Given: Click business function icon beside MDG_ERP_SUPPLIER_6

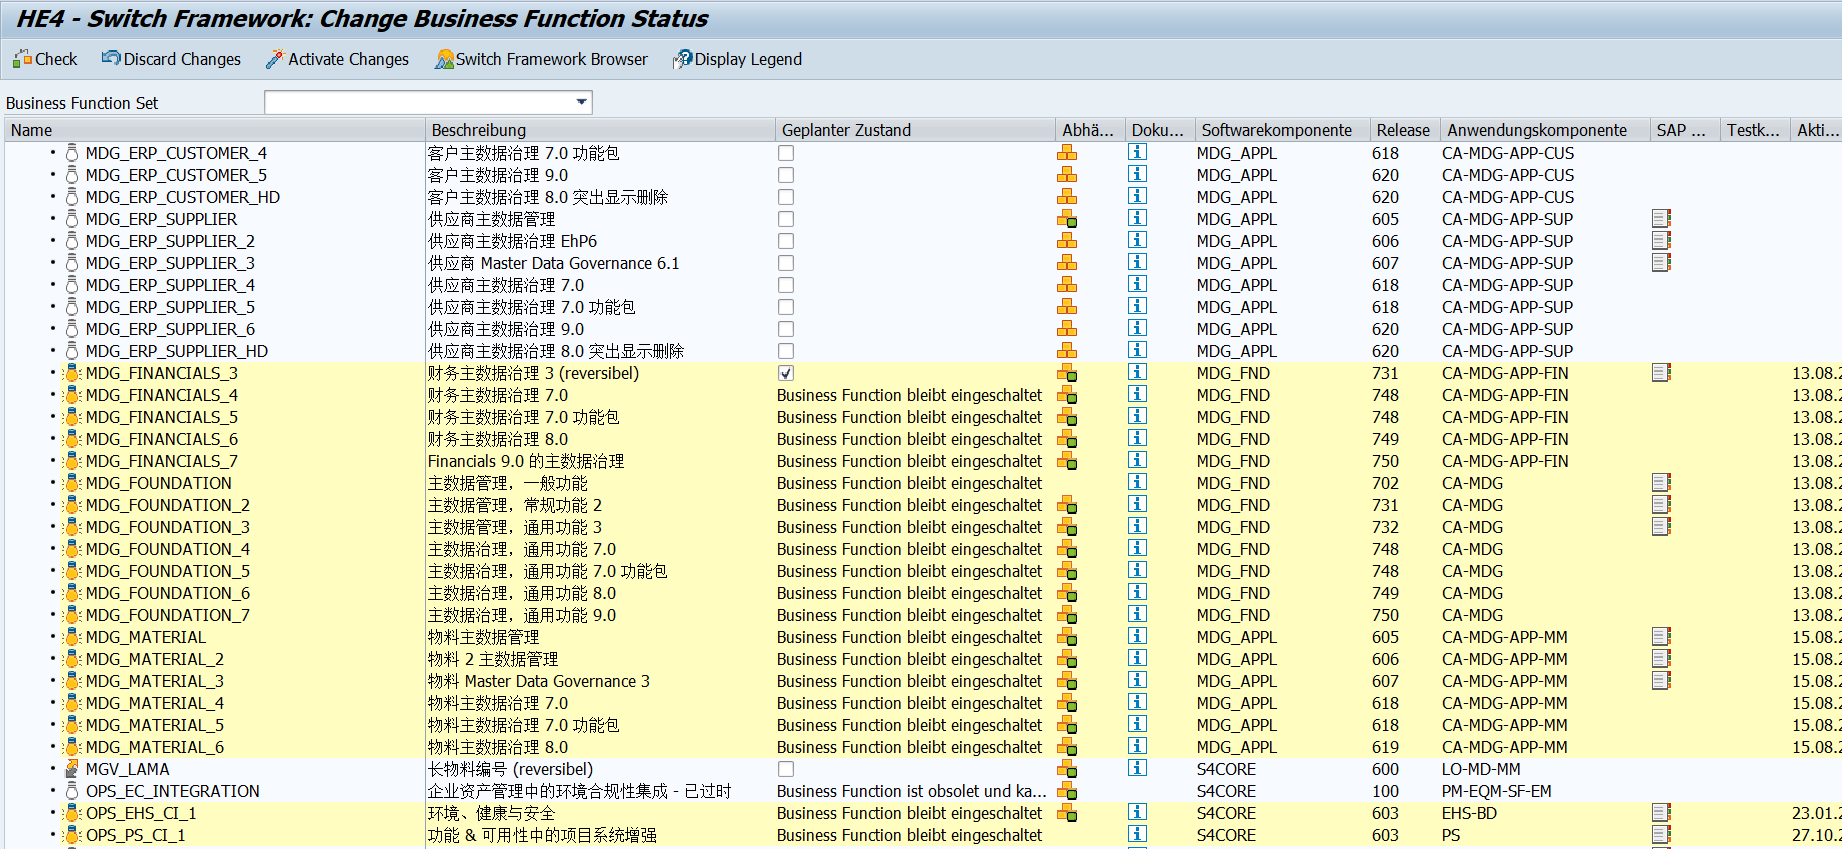Looking at the screenshot, I should (72, 329).
